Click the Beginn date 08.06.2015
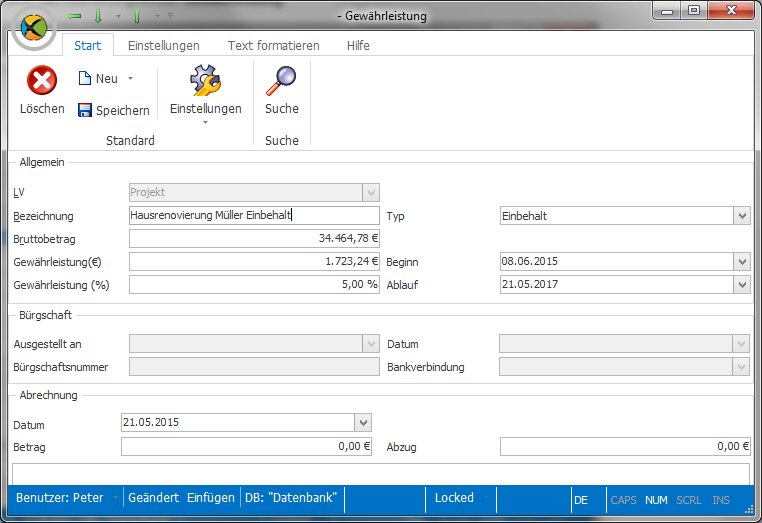762x523 pixels. [530, 262]
